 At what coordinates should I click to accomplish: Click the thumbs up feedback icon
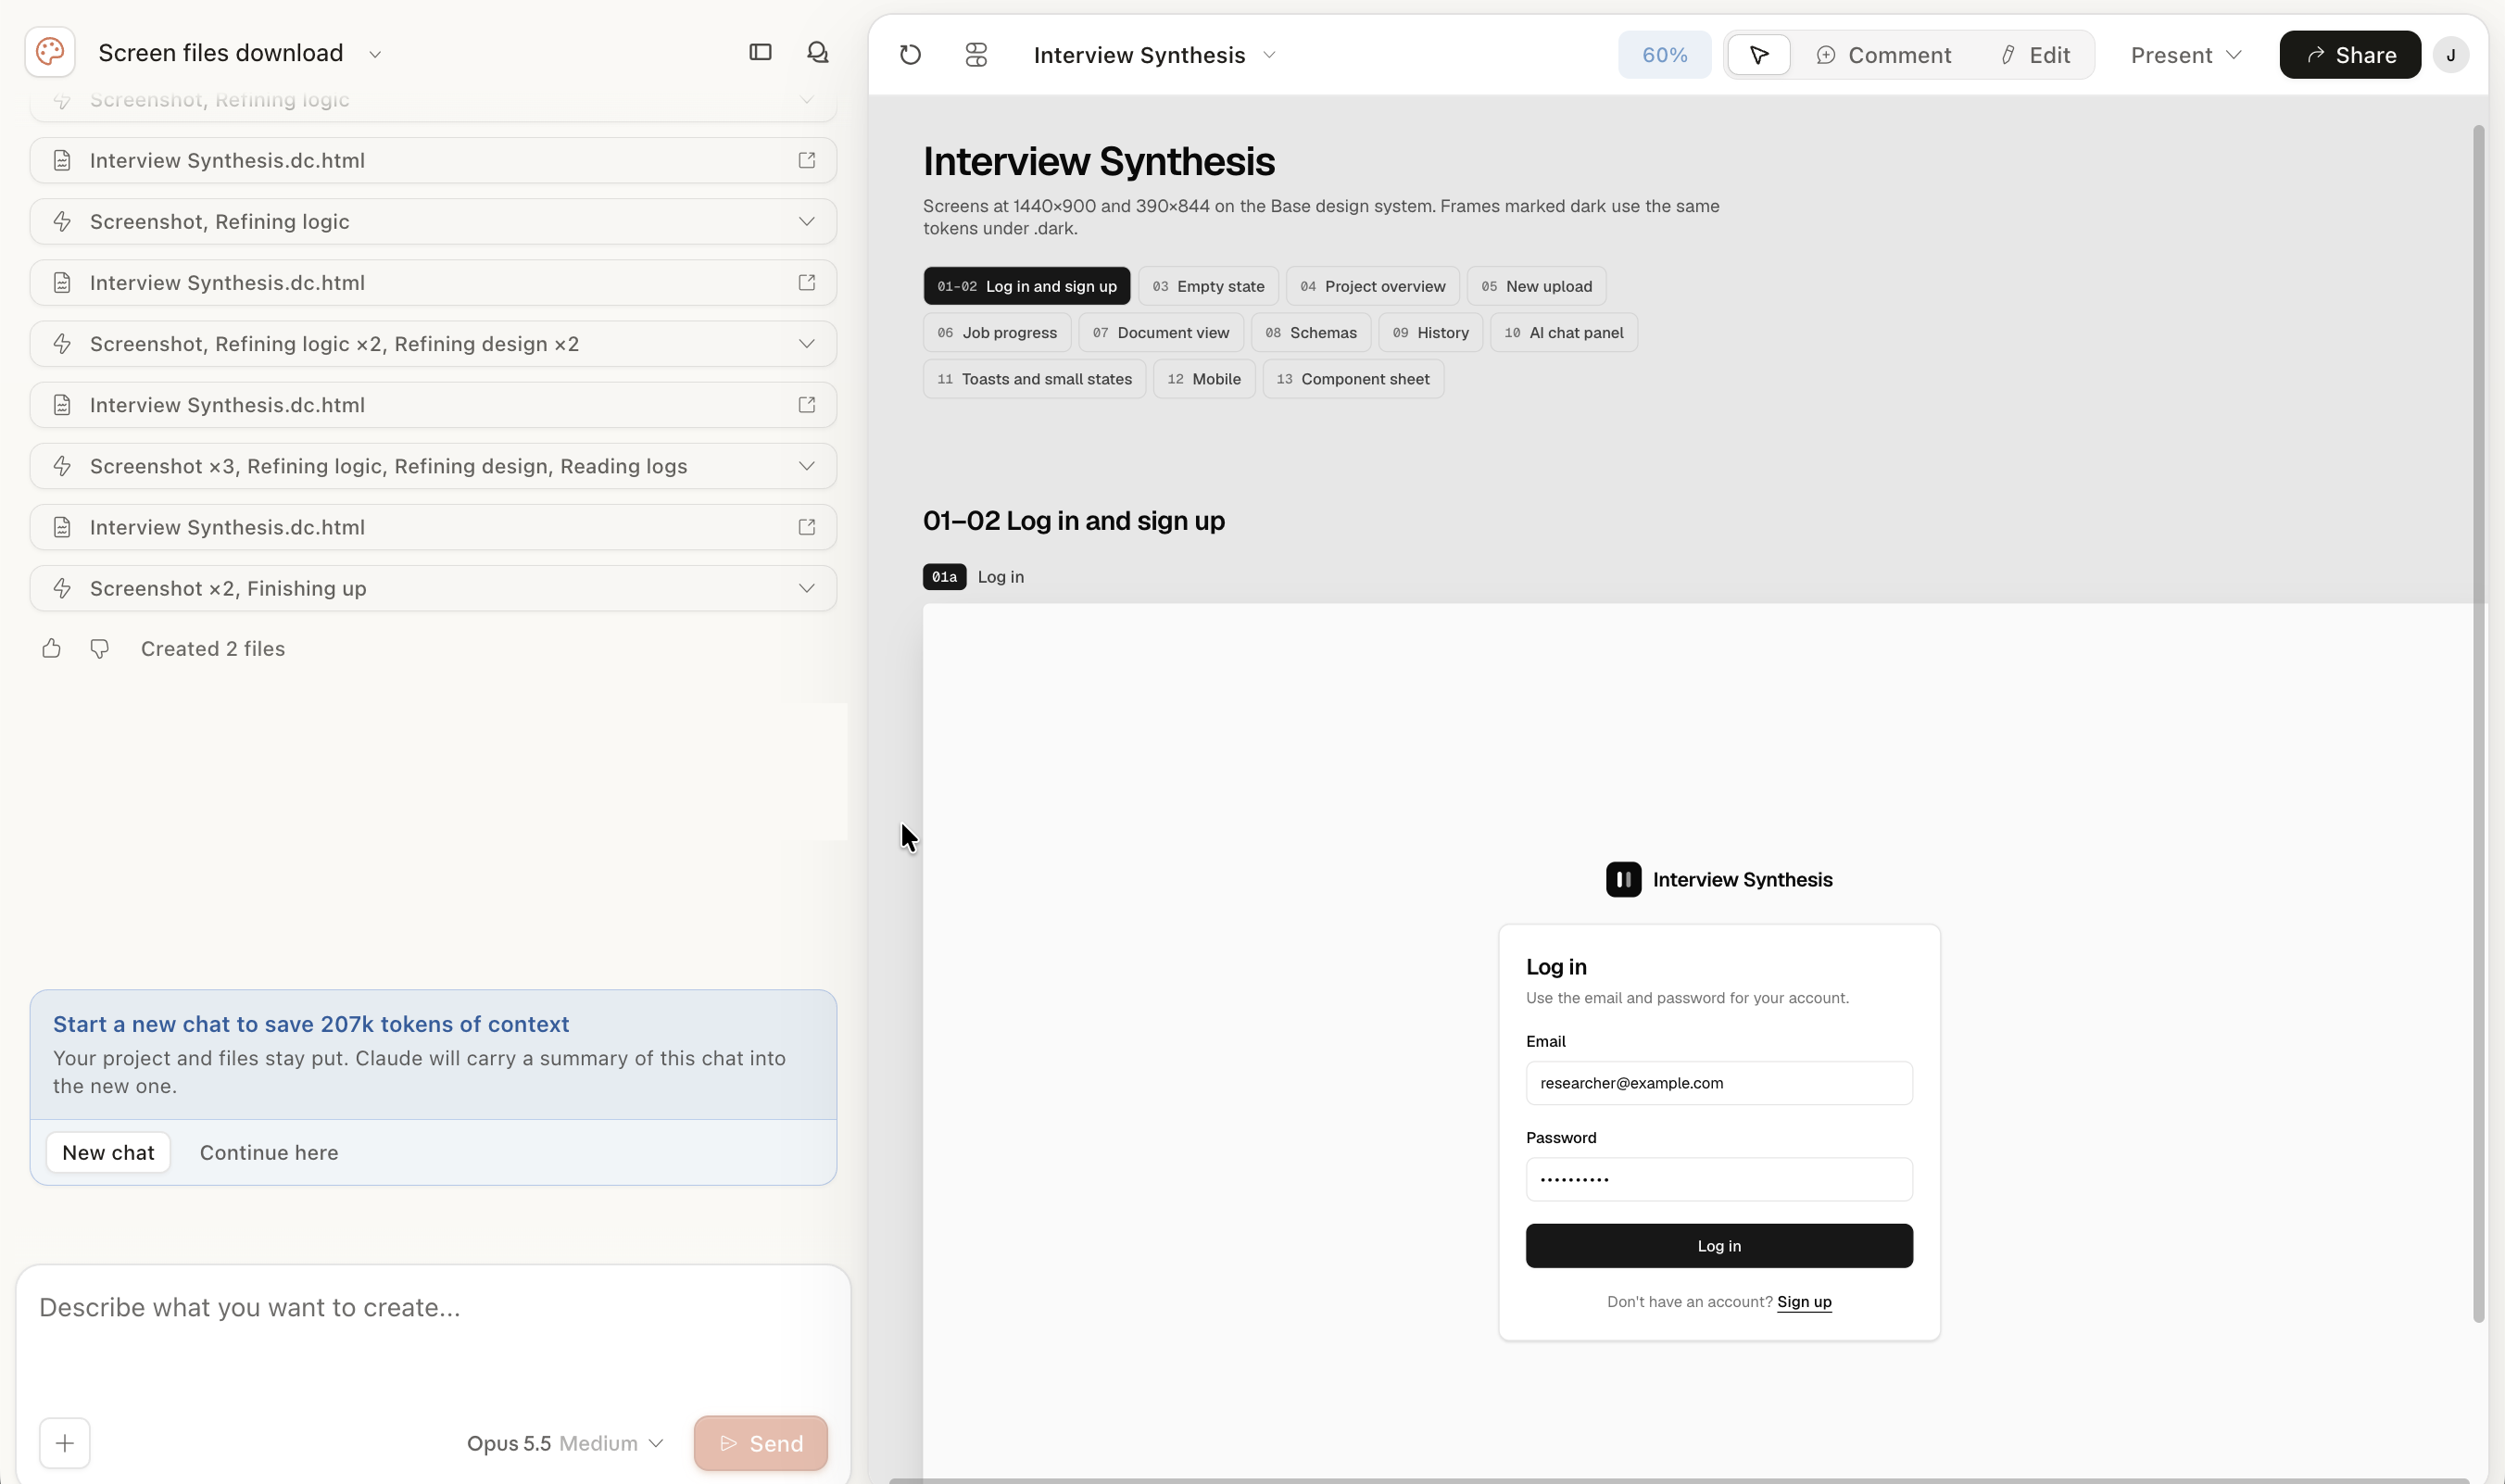point(52,649)
